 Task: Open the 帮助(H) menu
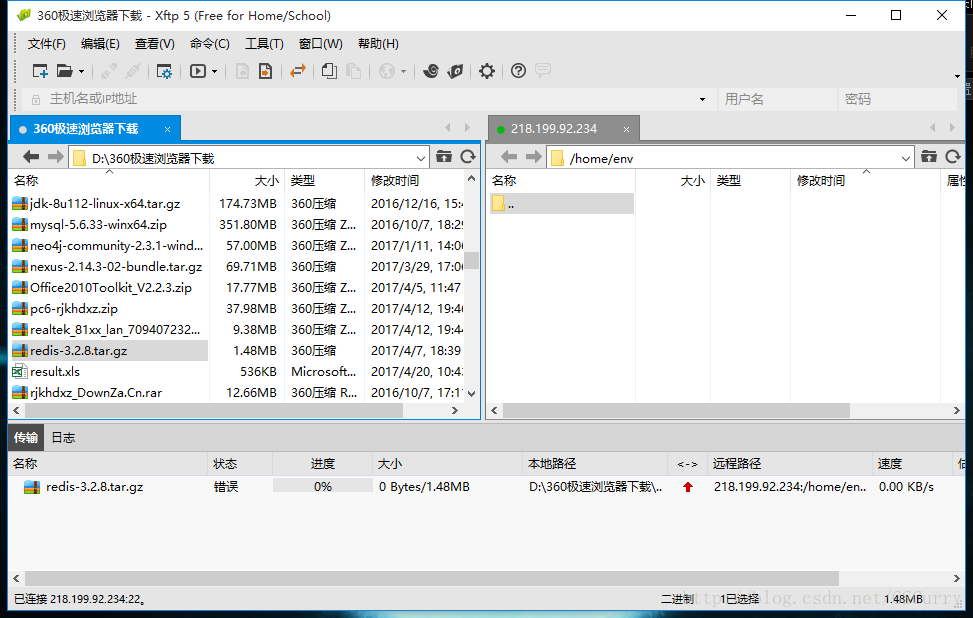[378, 44]
